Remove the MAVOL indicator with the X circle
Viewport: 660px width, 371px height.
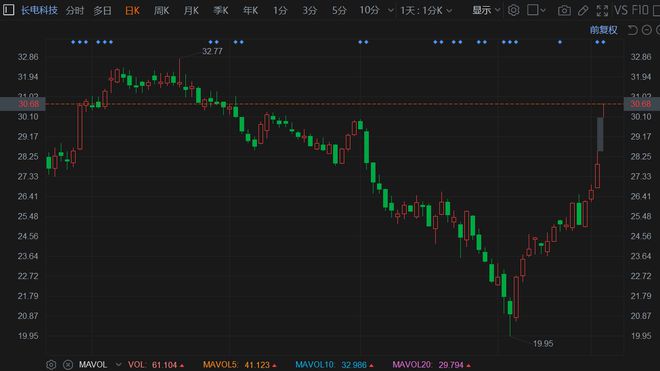click(x=68, y=365)
